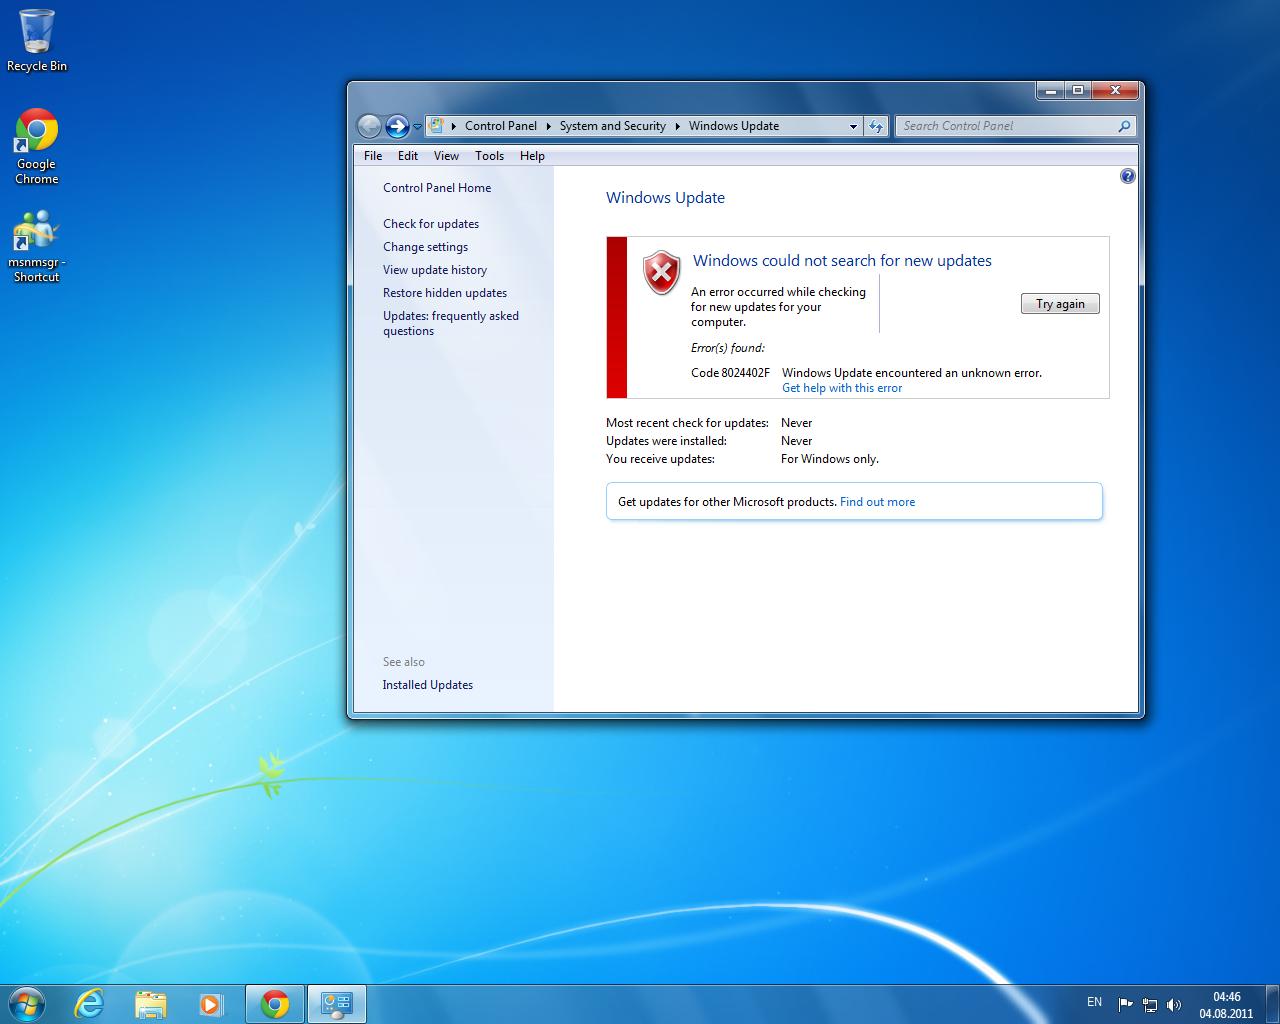The height and width of the screenshot is (1024, 1280).
Task: Open the Edit menu
Action: [408, 156]
